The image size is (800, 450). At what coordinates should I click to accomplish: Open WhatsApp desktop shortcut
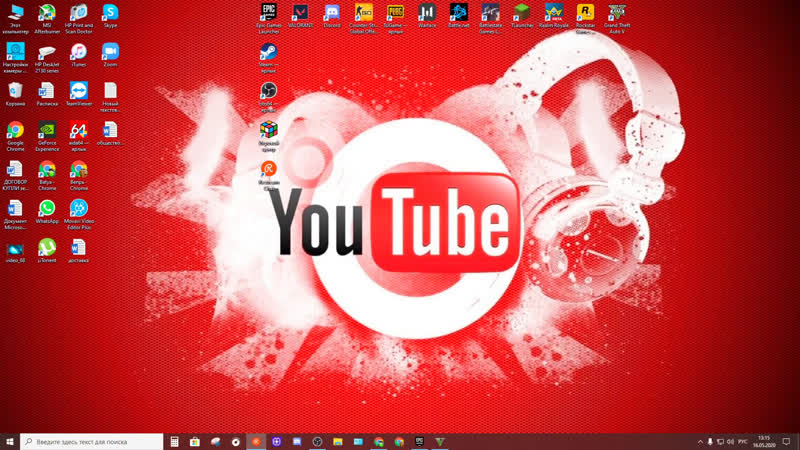[x=47, y=212]
